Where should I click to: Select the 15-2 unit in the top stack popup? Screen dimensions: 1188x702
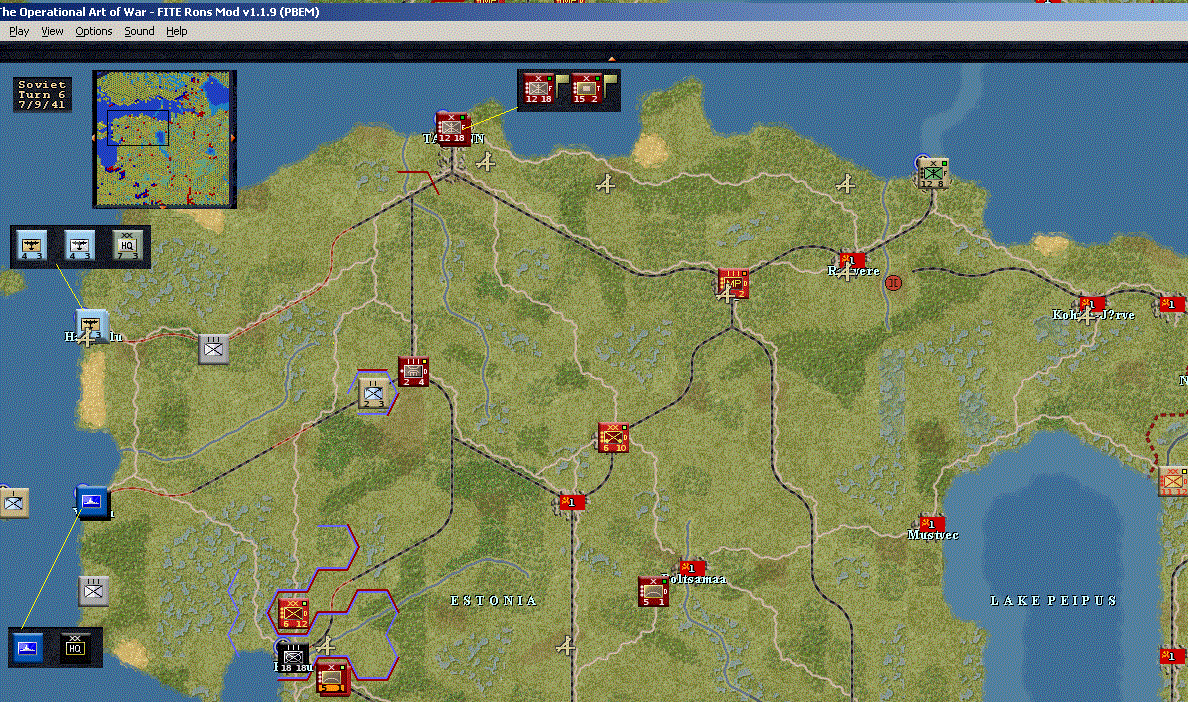click(x=586, y=89)
